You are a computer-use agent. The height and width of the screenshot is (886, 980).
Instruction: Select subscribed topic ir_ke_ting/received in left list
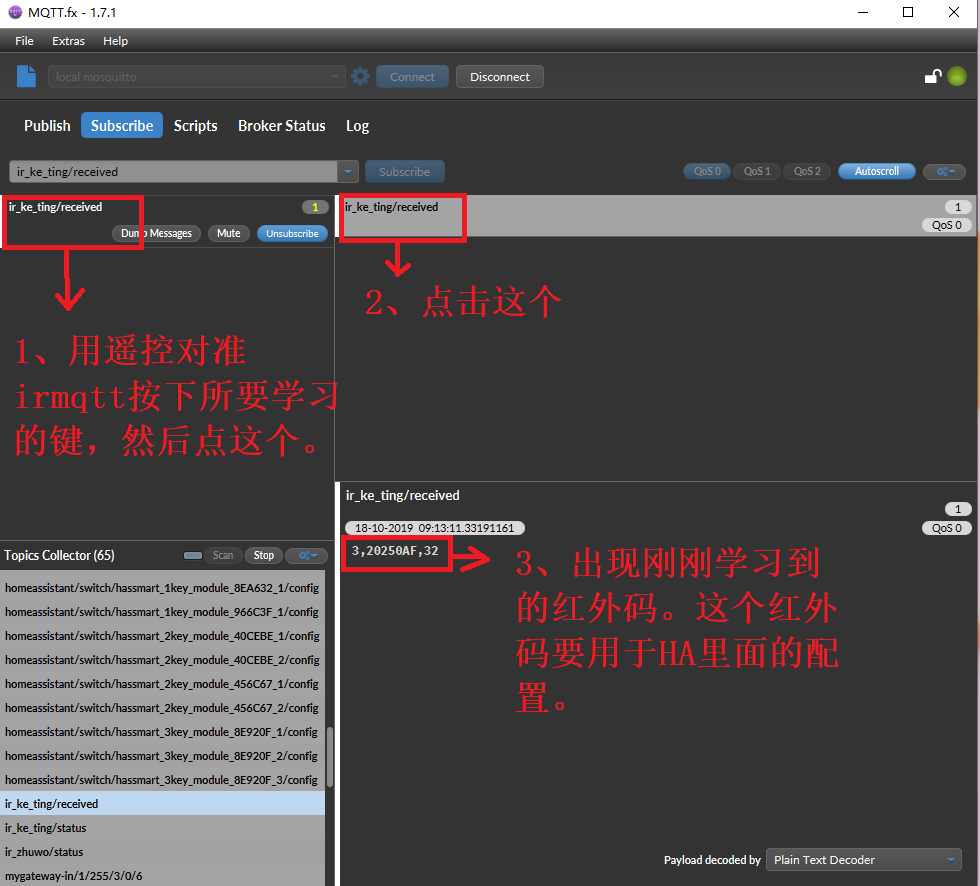(x=167, y=221)
